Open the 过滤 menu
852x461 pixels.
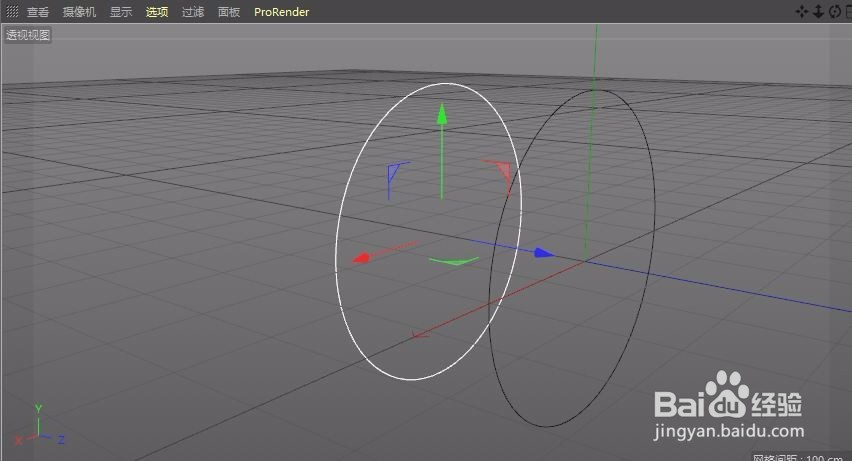point(192,11)
